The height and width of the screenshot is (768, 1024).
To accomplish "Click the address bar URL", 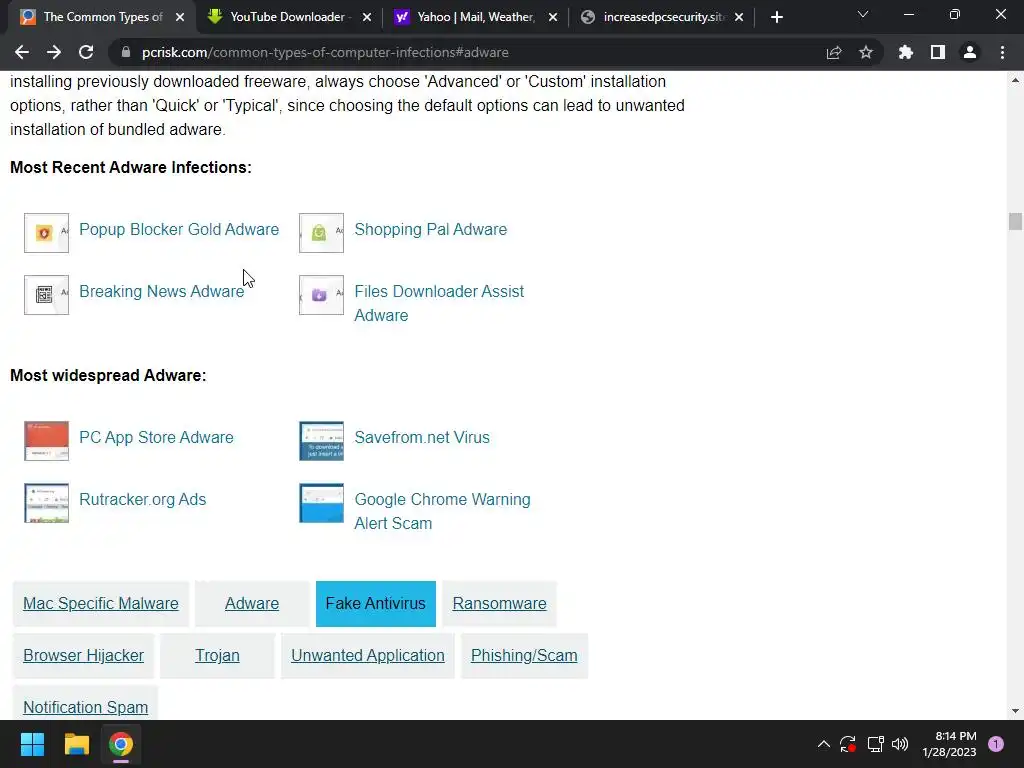I will pyautogui.click(x=325, y=52).
